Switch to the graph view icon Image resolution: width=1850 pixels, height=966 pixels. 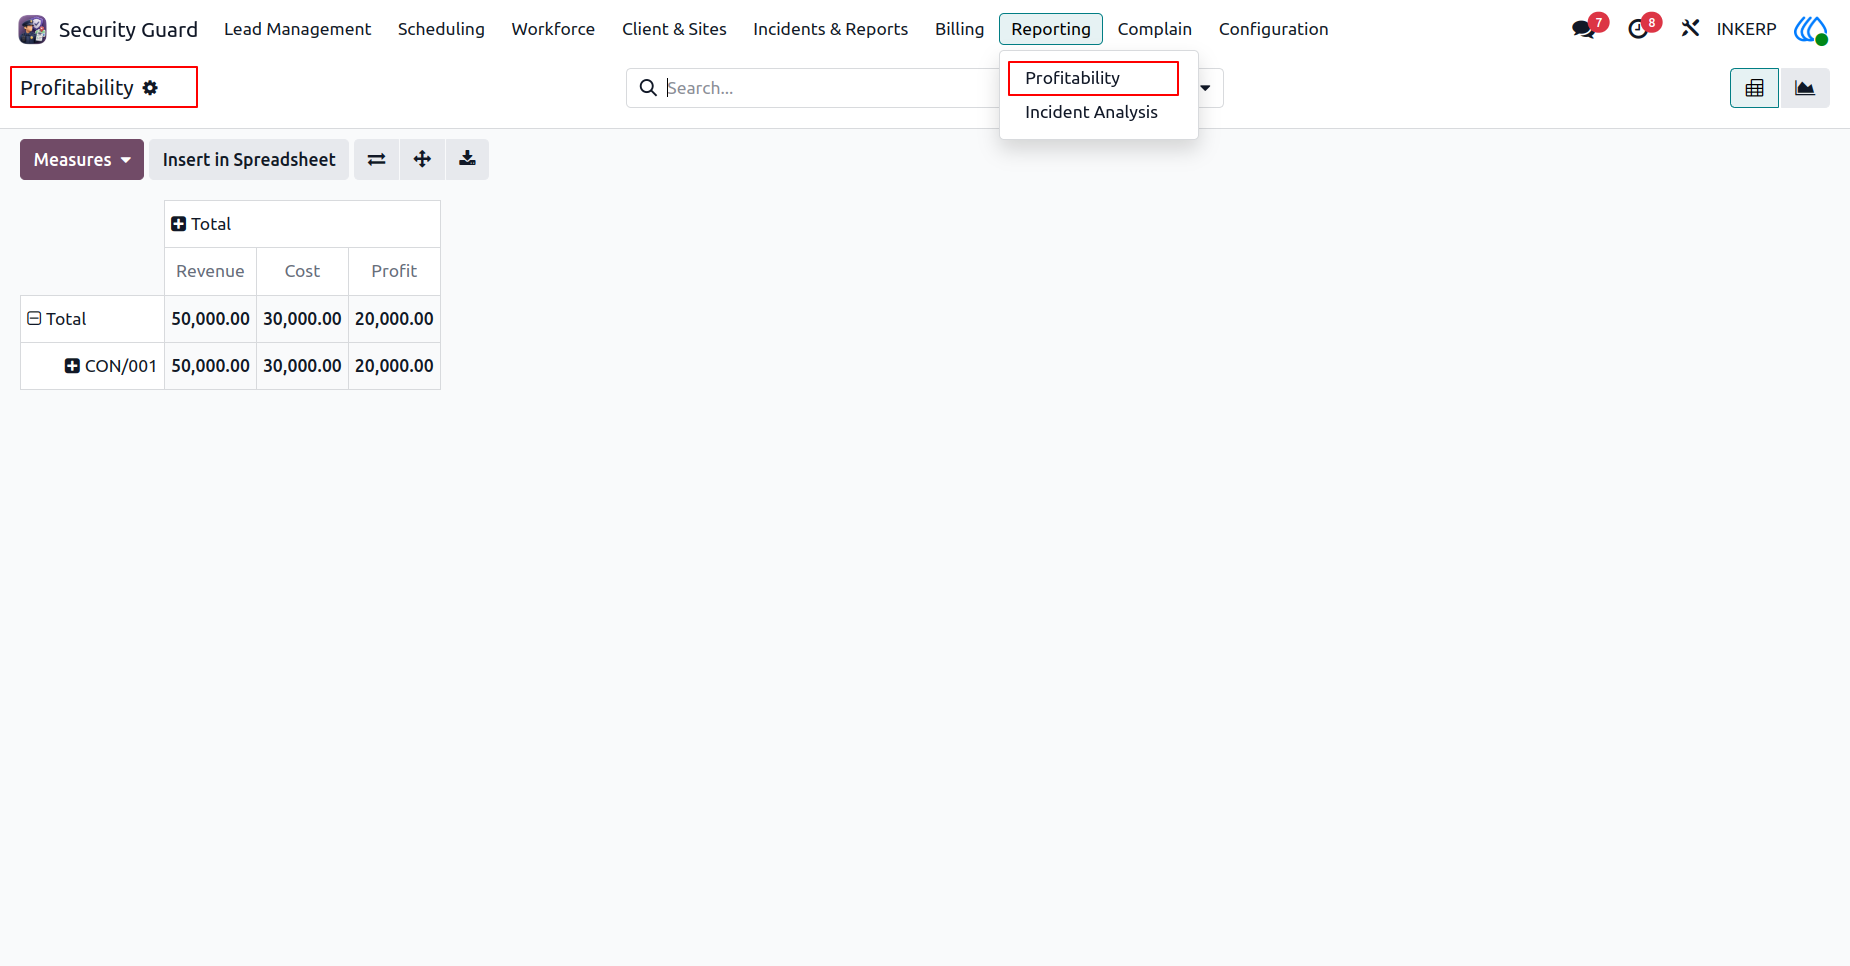[x=1805, y=88]
